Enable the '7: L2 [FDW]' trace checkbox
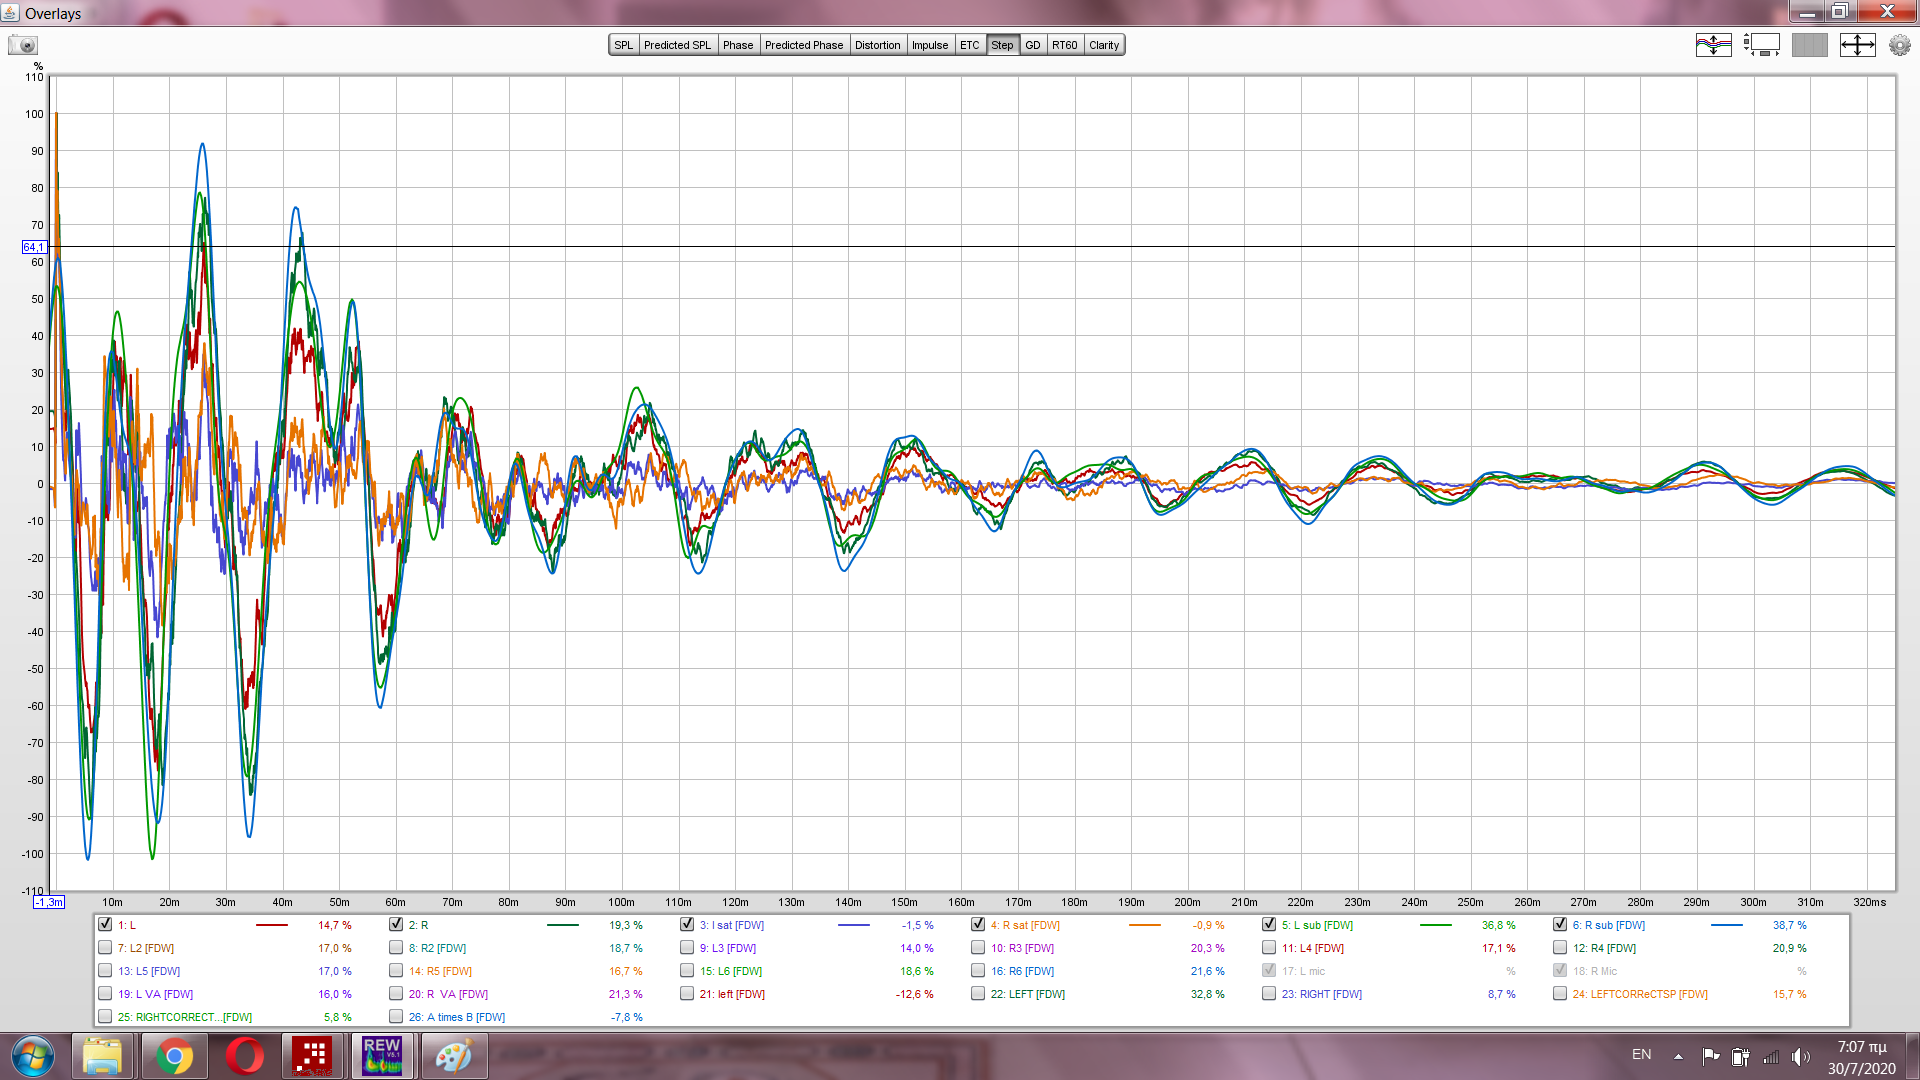 pos(105,948)
